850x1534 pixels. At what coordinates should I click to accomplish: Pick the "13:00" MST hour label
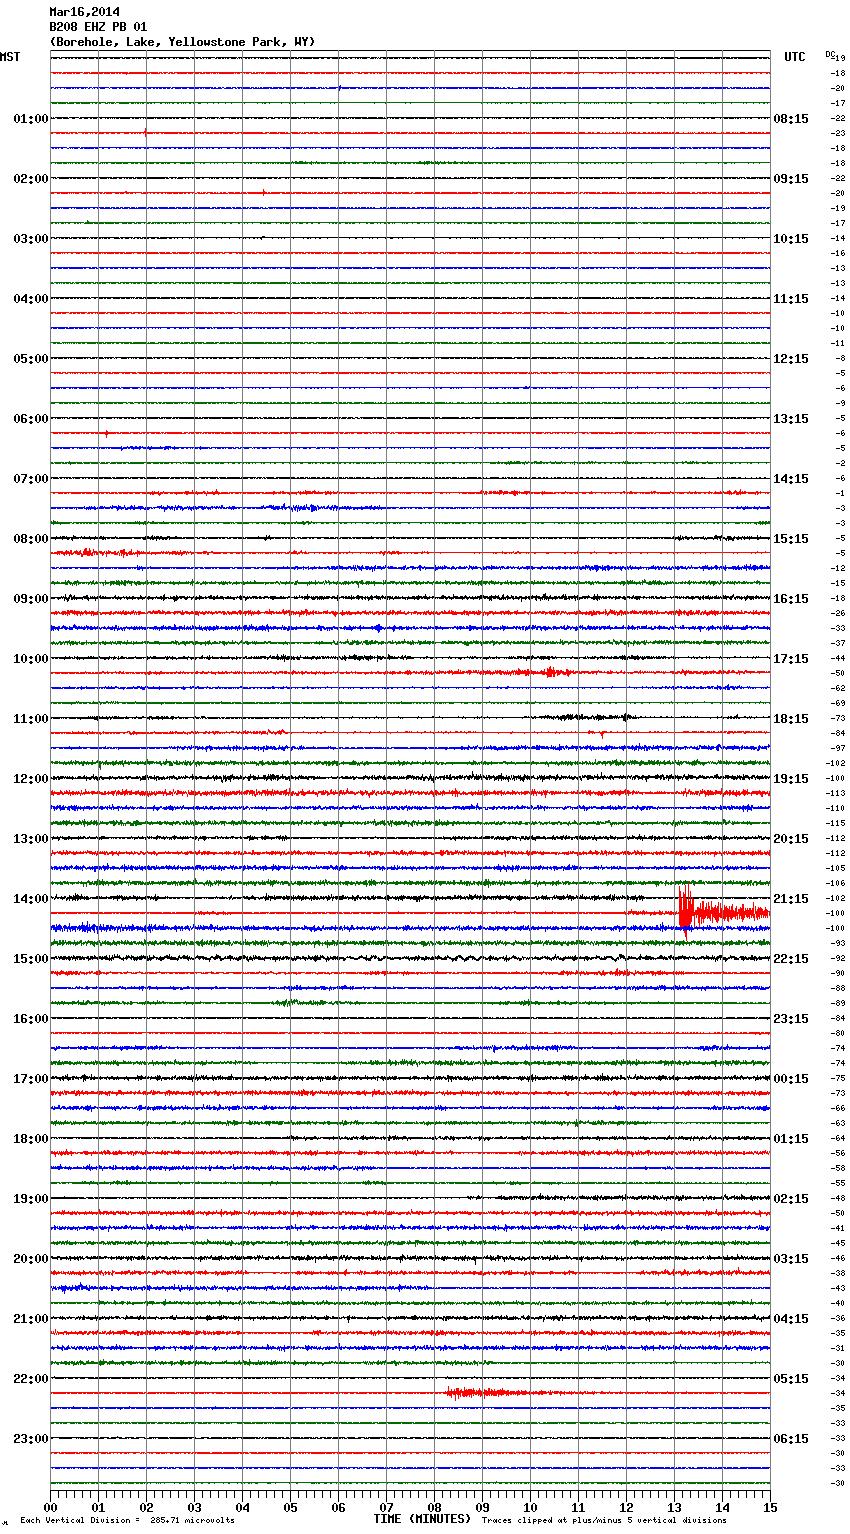point(31,839)
